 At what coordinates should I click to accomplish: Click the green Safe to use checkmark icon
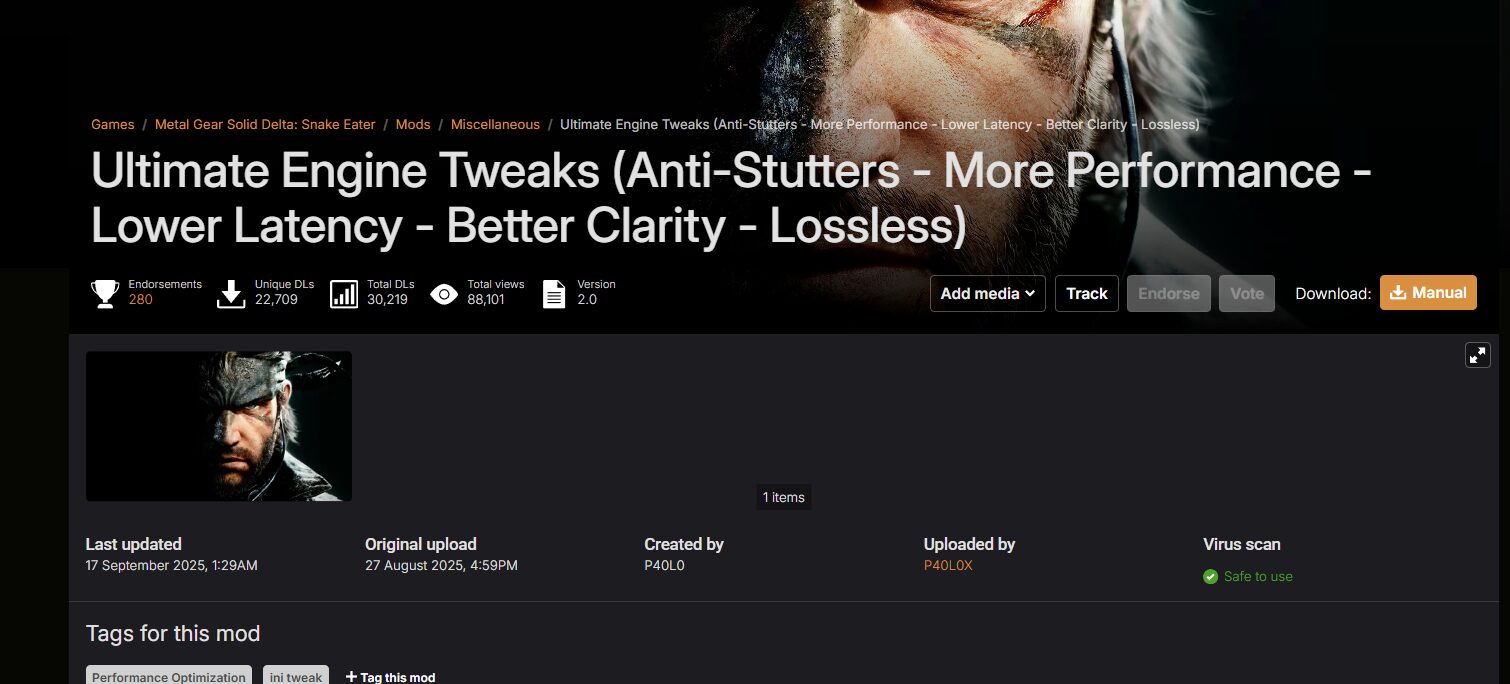point(1210,576)
